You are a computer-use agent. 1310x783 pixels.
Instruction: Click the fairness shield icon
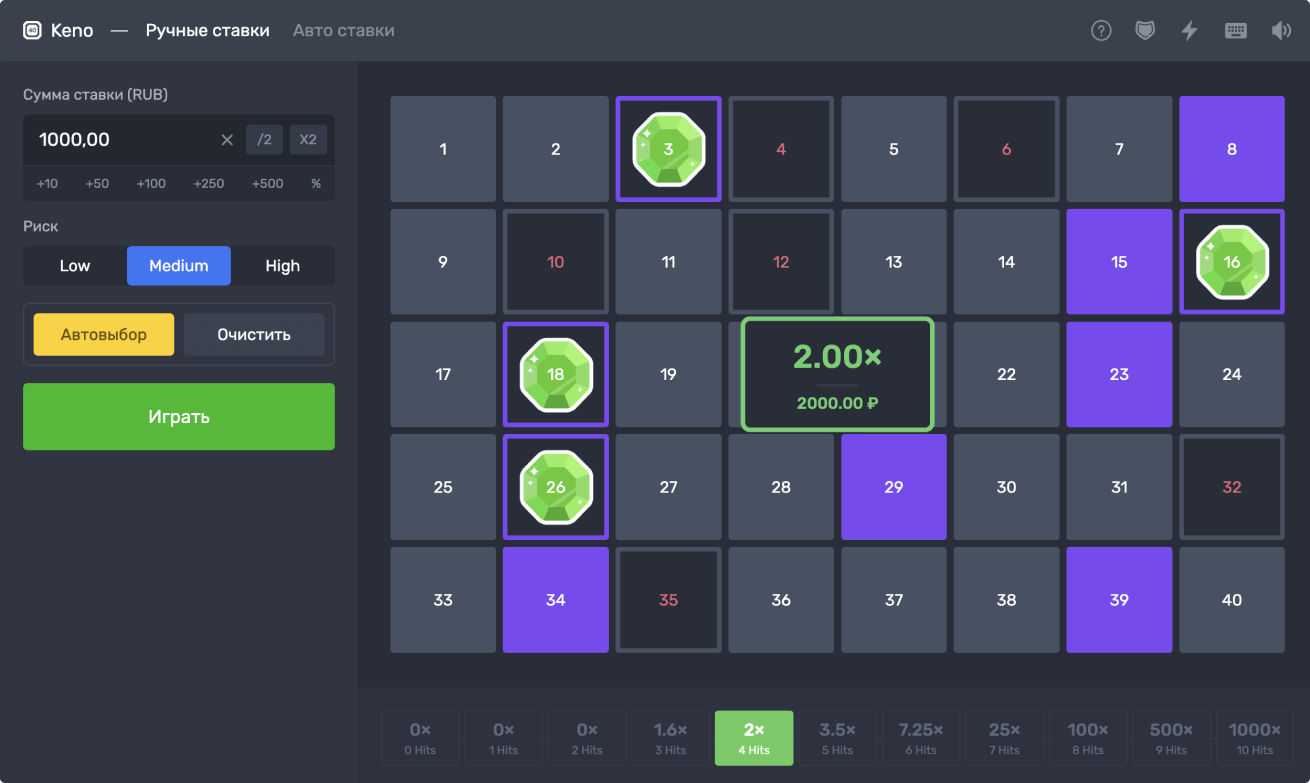(x=1145, y=31)
